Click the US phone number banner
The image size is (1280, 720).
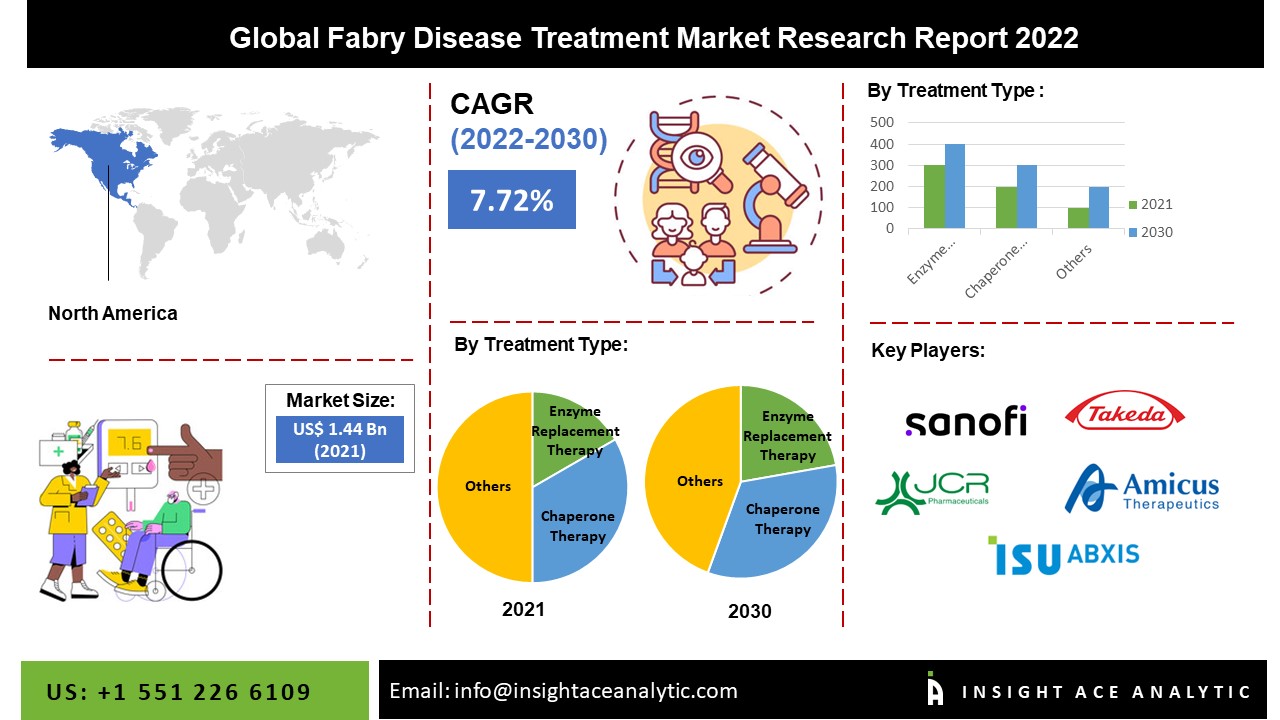pos(179,692)
